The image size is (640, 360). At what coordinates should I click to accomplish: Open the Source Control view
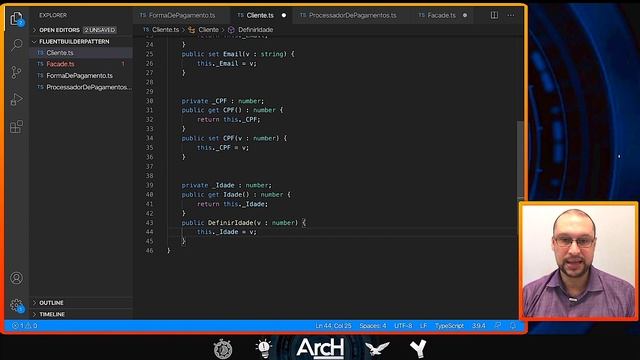click(x=16, y=72)
